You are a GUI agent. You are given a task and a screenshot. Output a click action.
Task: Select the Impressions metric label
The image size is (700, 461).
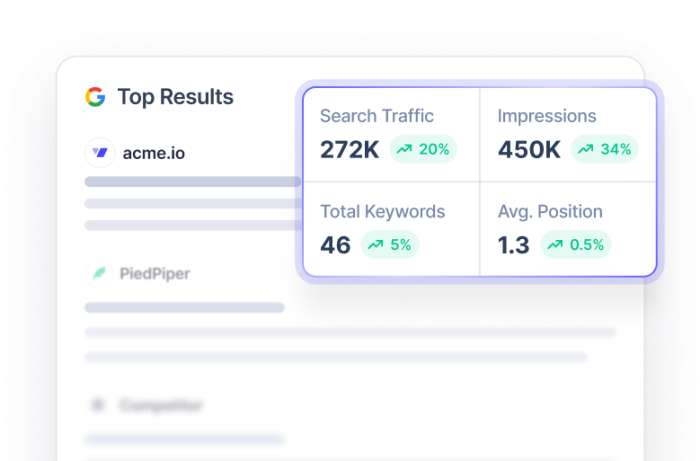(x=547, y=116)
